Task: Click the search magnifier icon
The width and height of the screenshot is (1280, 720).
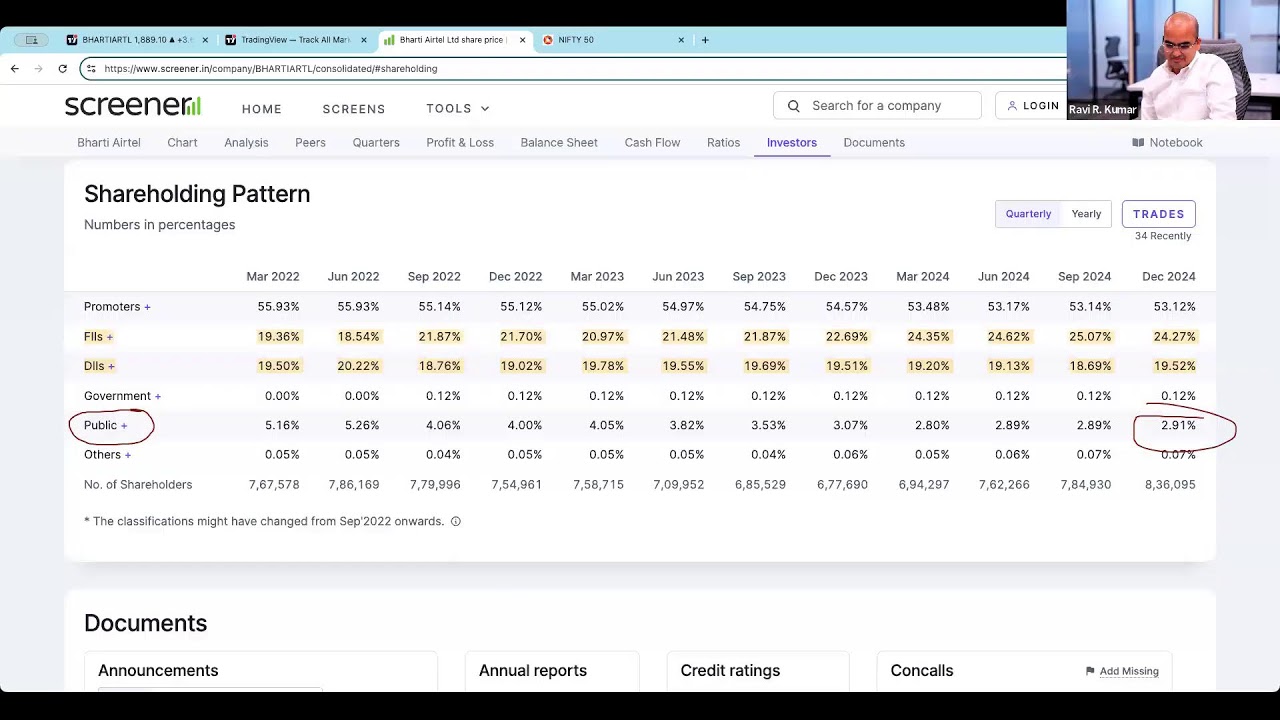Action: (793, 106)
